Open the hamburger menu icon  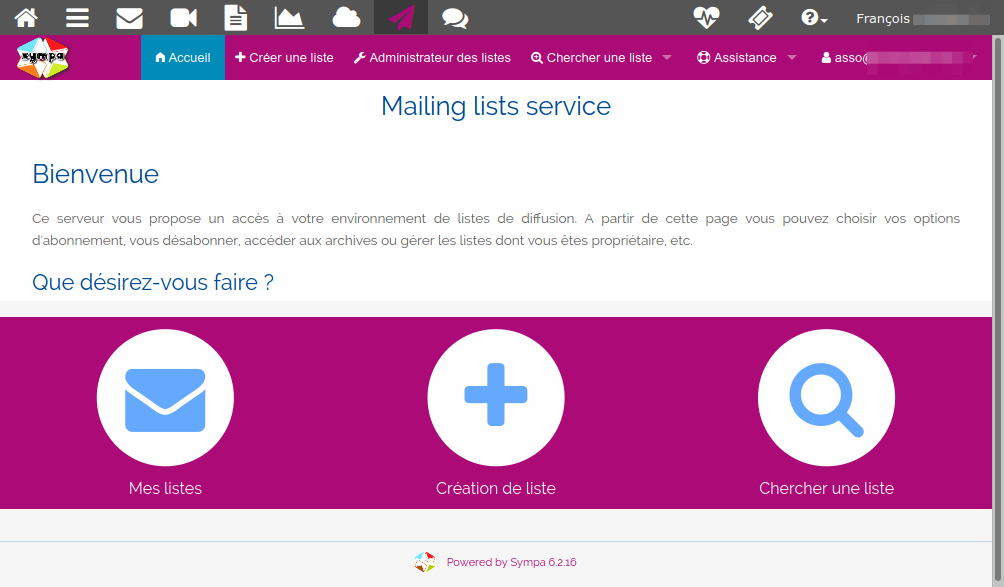pos(77,18)
